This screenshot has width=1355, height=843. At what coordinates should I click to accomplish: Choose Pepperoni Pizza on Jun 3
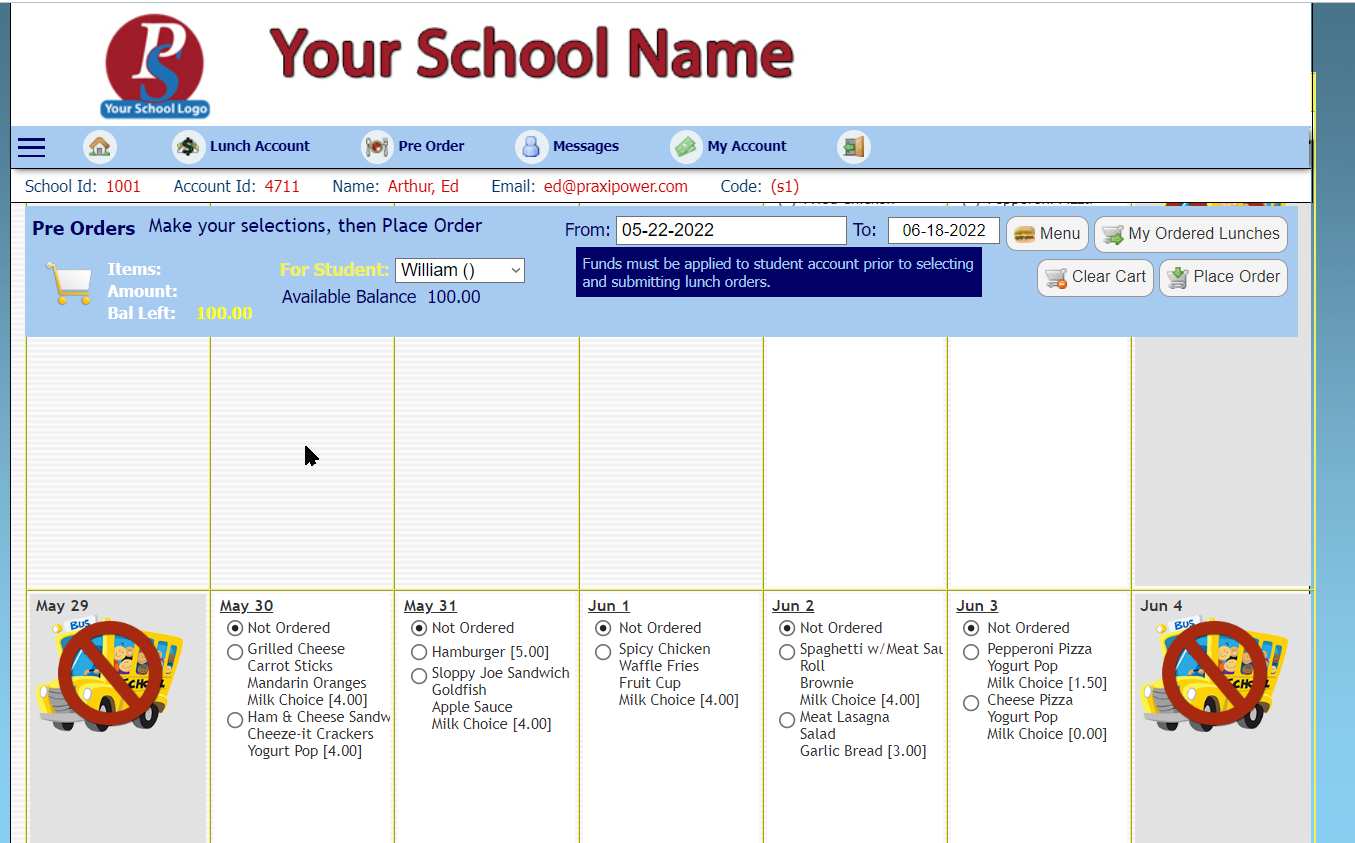(x=971, y=652)
